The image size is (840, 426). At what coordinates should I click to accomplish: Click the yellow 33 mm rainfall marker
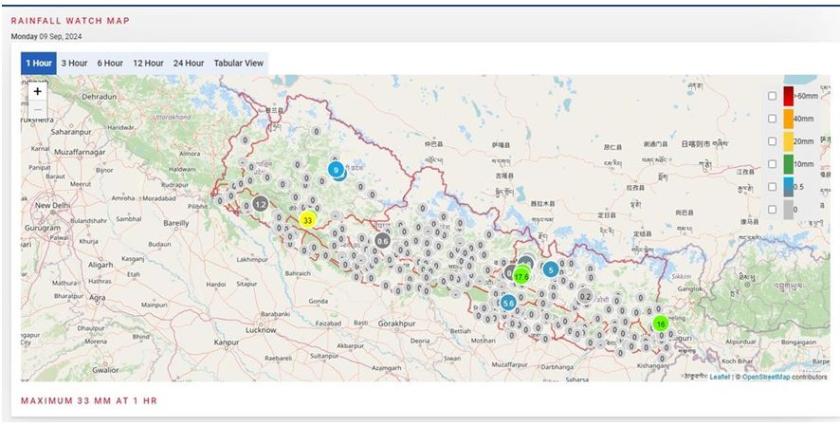tap(308, 220)
